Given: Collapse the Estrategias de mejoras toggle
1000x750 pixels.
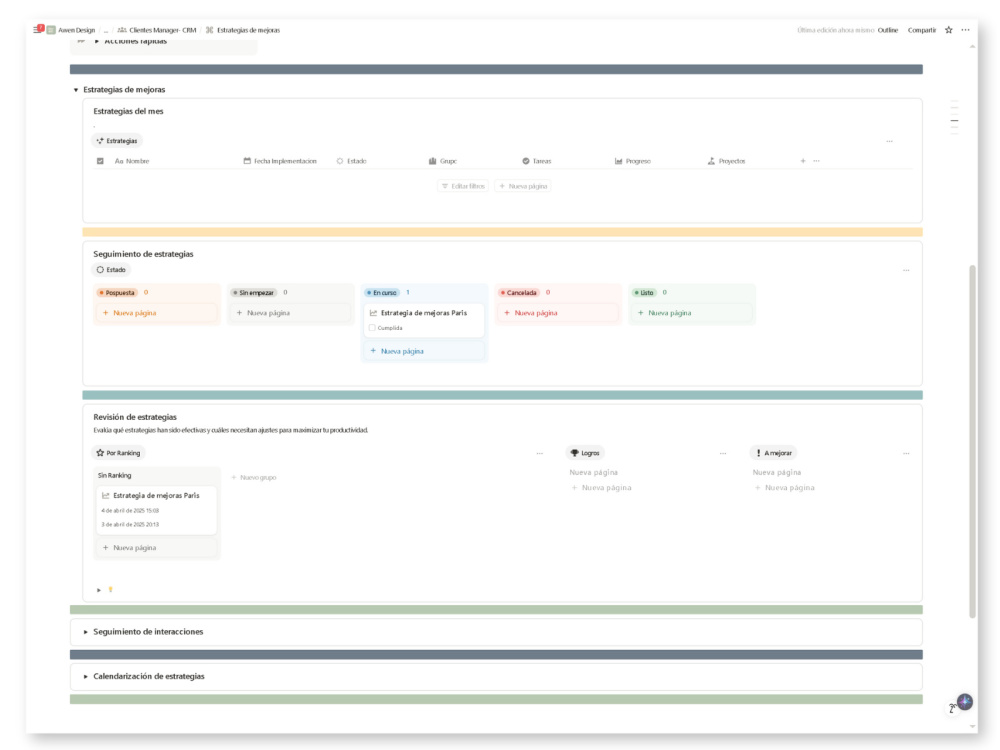Looking at the screenshot, I should tap(76, 90).
